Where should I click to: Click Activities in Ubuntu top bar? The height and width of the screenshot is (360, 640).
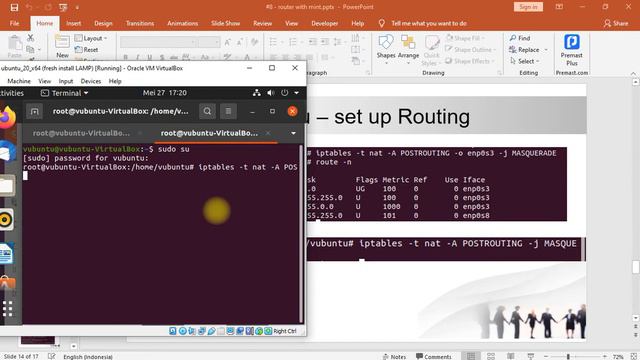[x=12, y=93]
